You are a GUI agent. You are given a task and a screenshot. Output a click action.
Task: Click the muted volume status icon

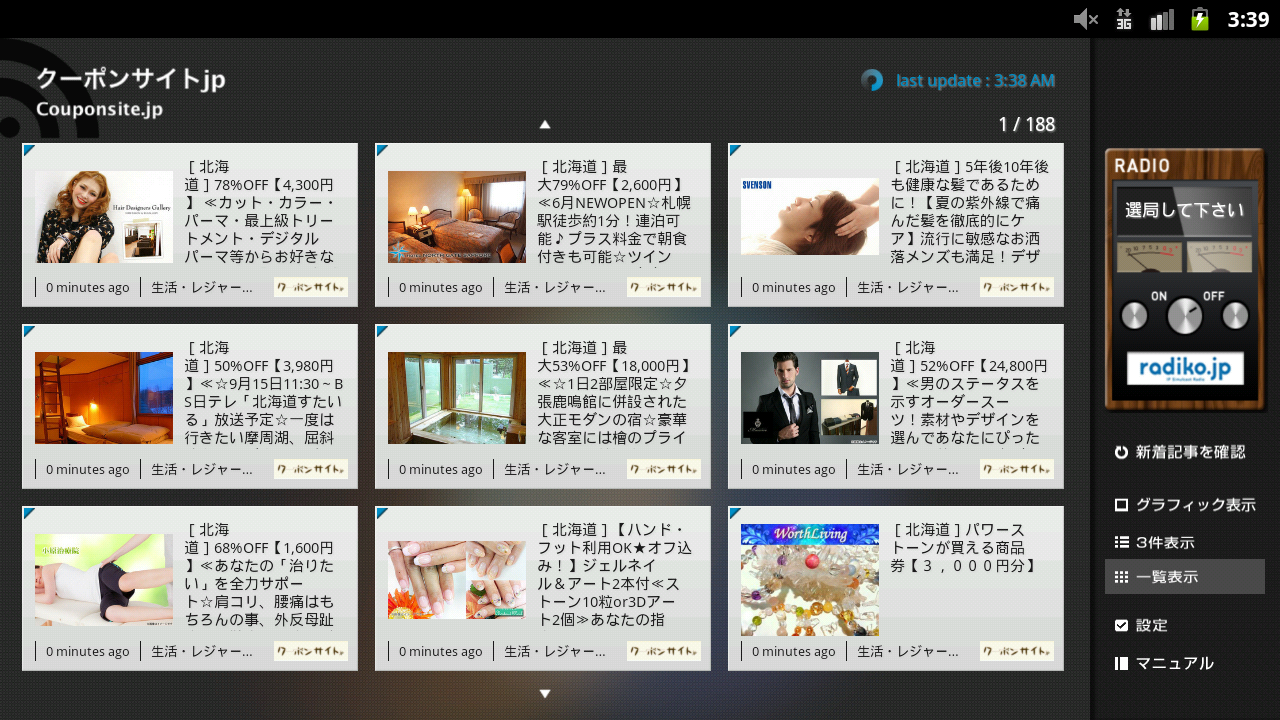(x=1086, y=19)
